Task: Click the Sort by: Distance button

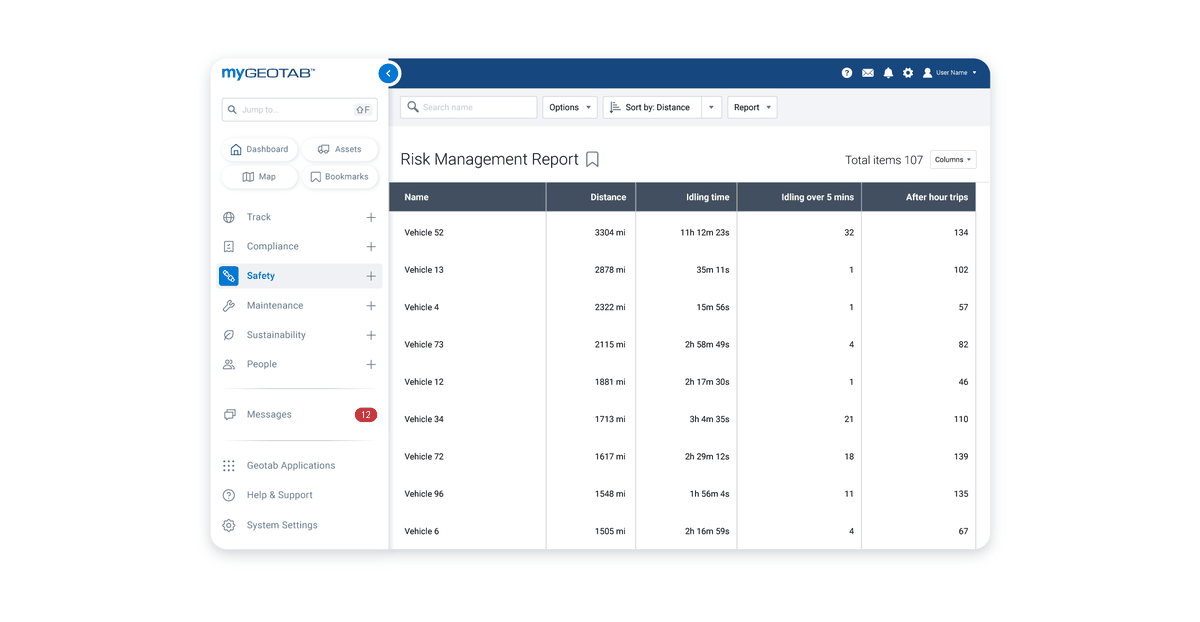Action: click(x=652, y=107)
